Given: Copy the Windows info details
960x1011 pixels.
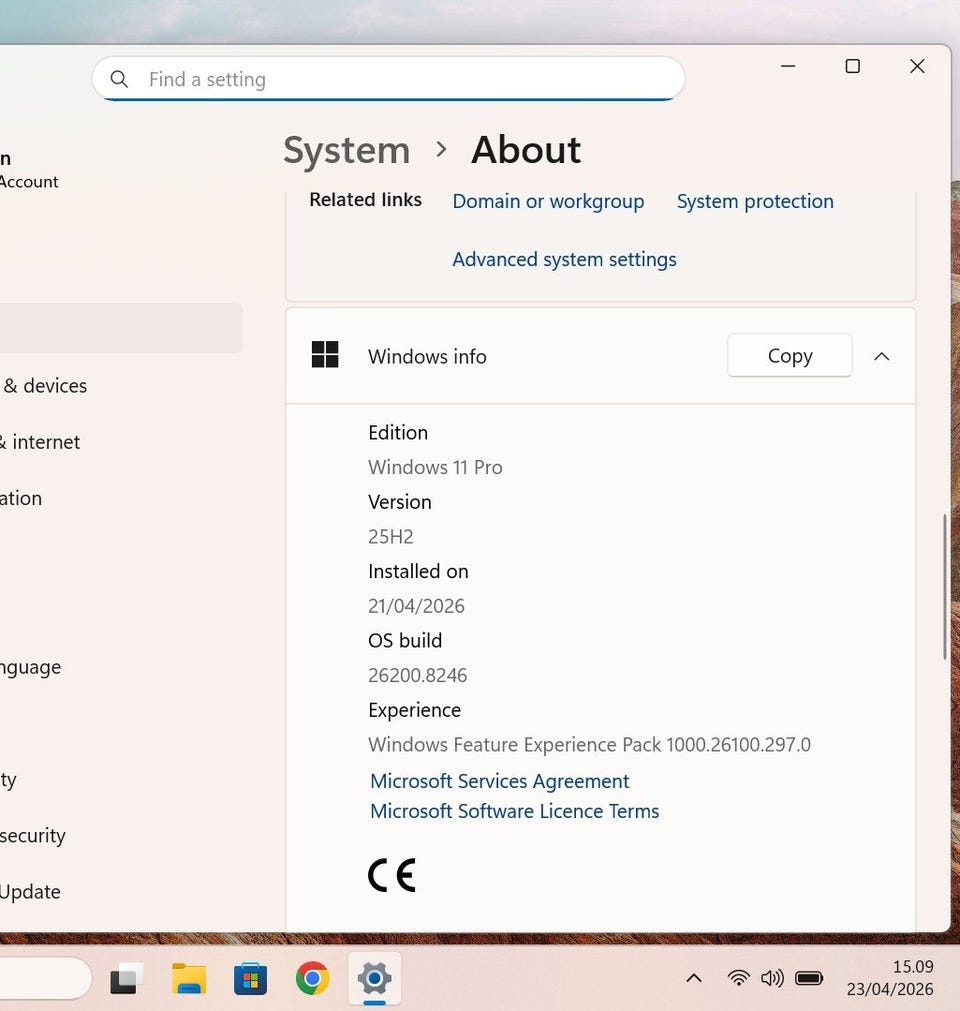Looking at the screenshot, I should click(789, 356).
